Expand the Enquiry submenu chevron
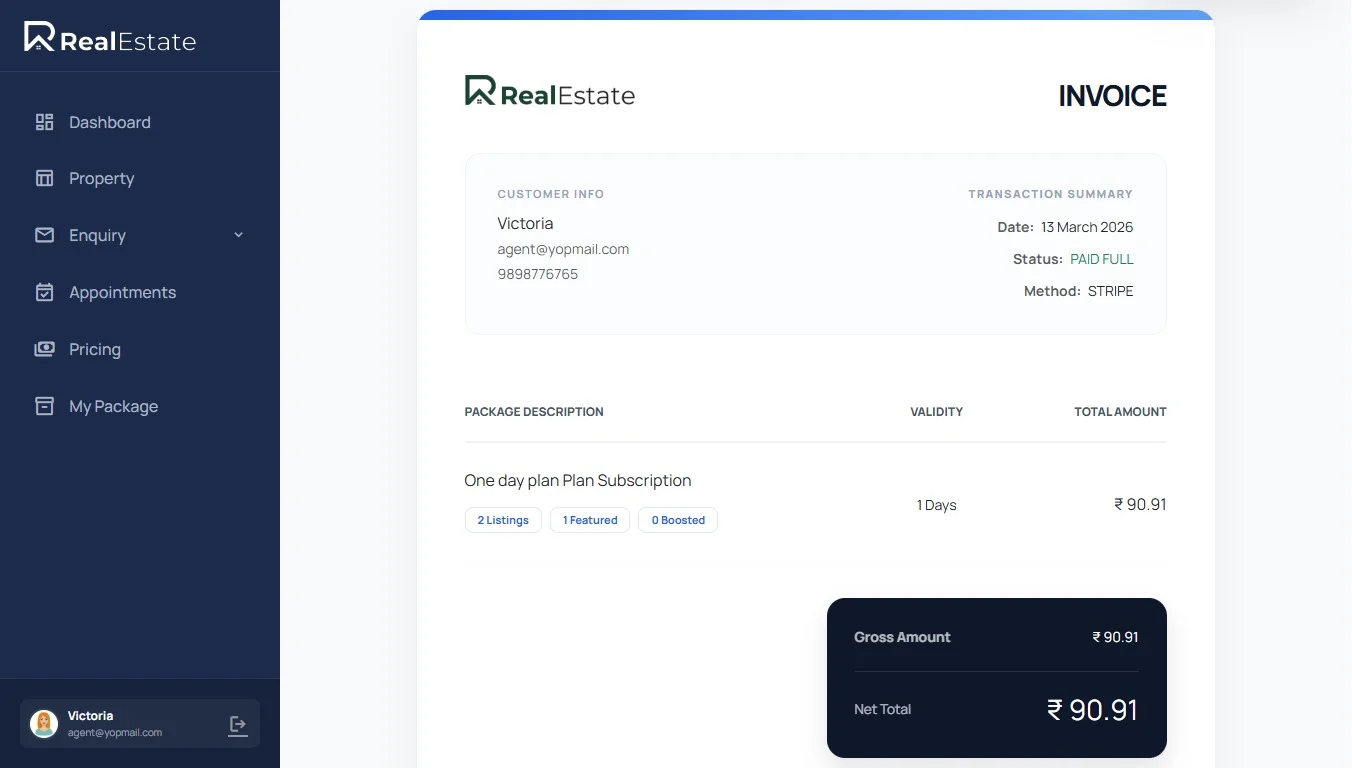1352x768 pixels. coord(238,235)
